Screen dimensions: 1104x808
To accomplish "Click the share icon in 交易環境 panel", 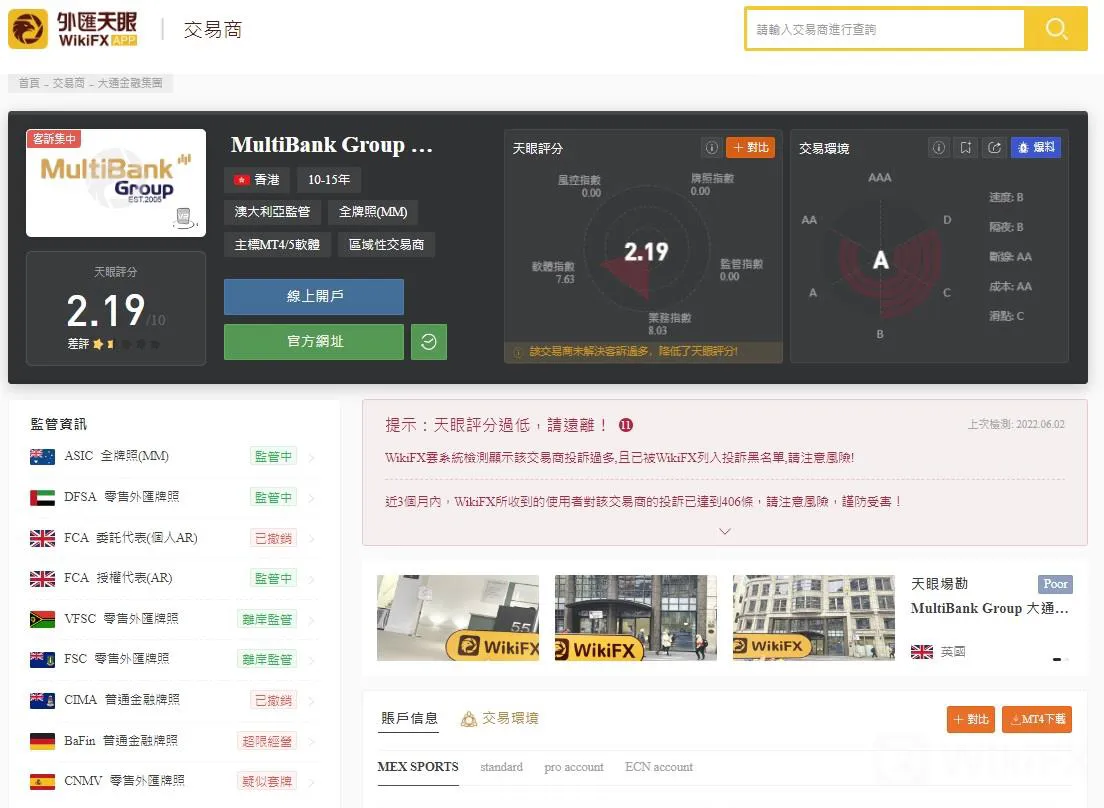I will point(994,147).
